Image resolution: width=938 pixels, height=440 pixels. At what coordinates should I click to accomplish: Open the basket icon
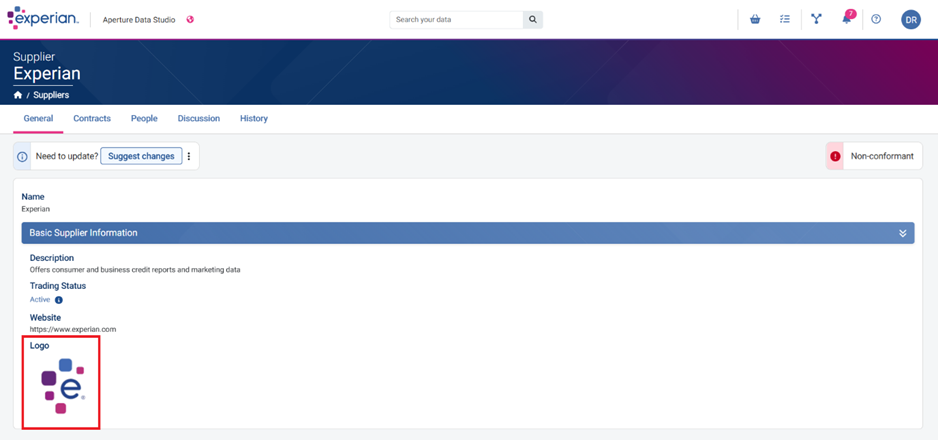[755, 19]
